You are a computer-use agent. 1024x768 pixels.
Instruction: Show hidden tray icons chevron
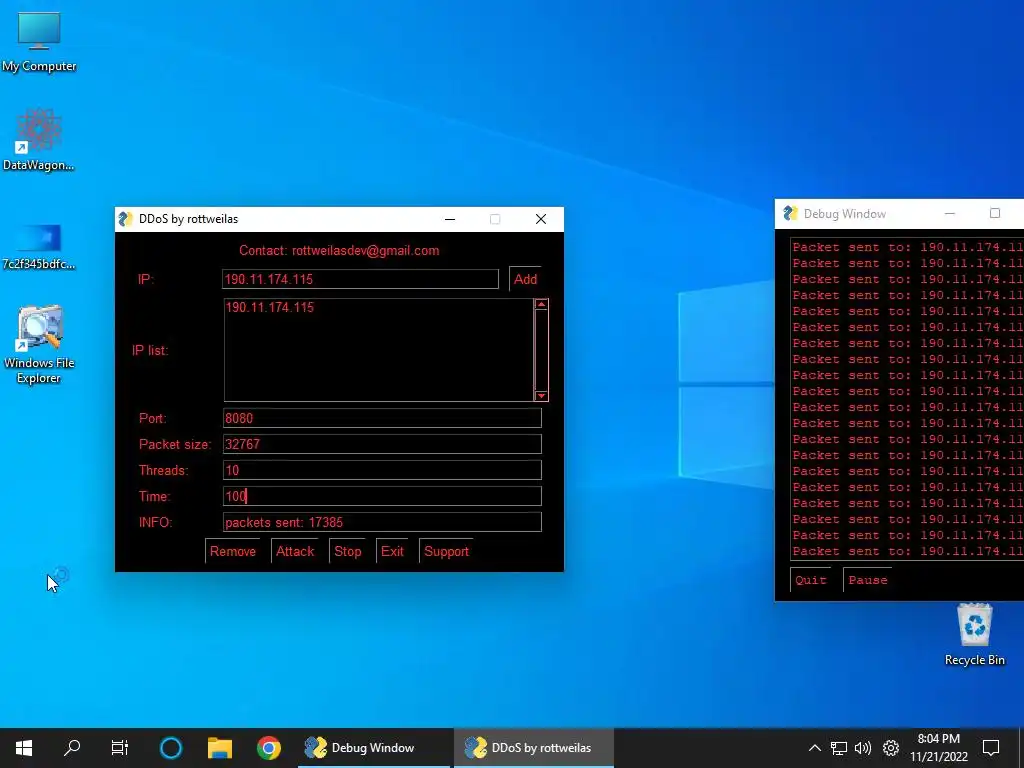(x=814, y=748)
